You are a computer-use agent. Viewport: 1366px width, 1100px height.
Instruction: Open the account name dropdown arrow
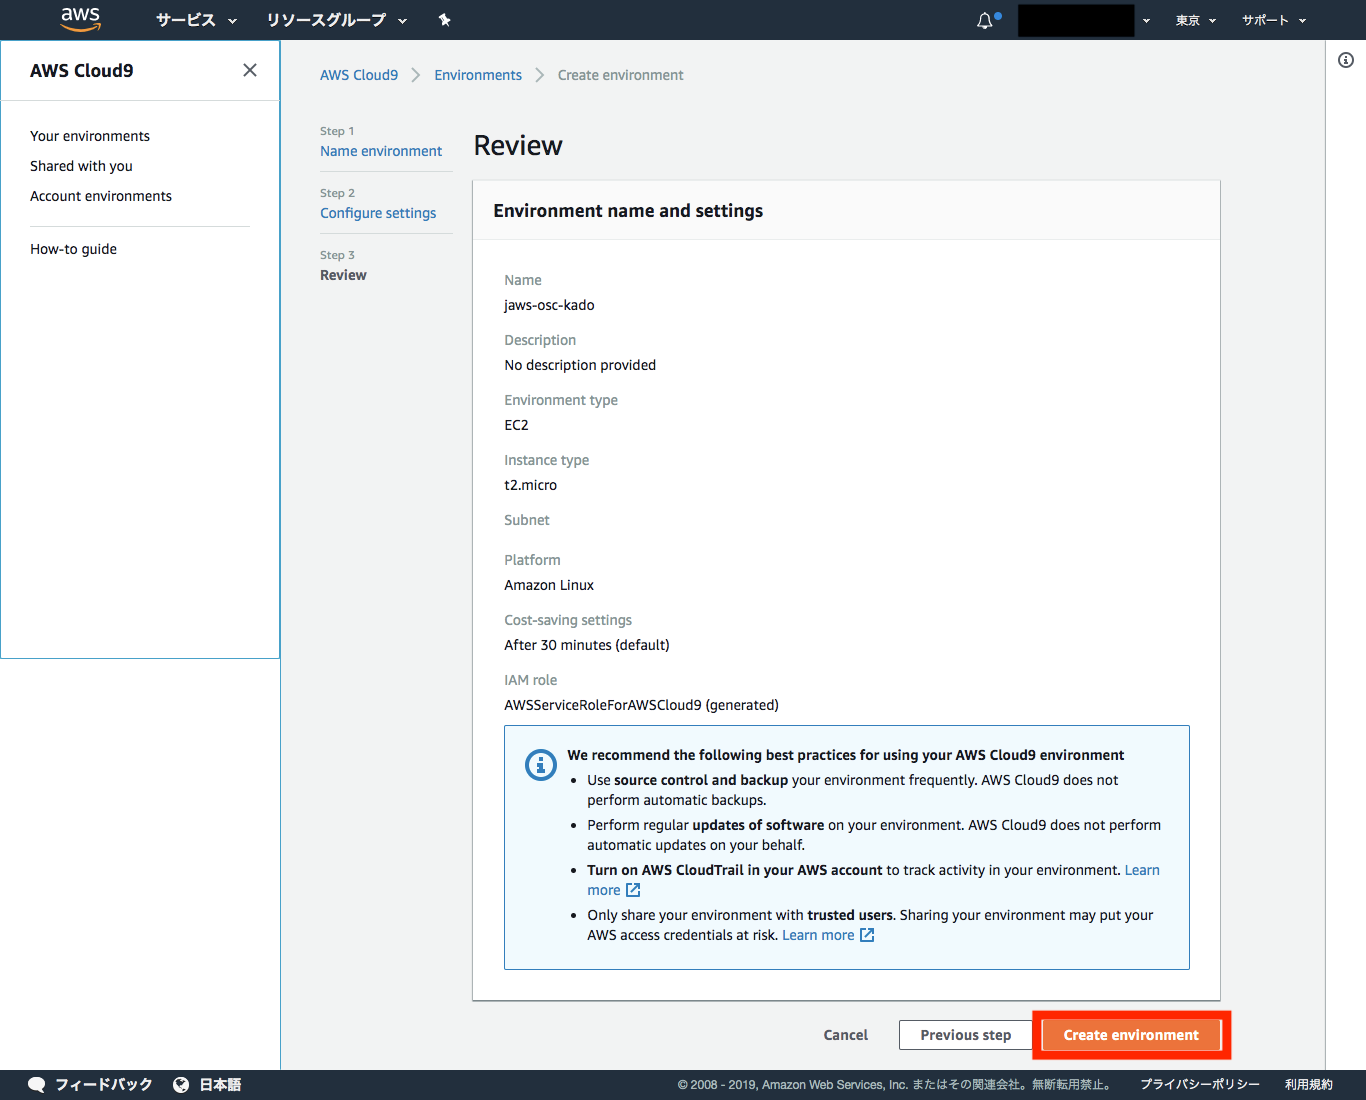coord(1146,21)
